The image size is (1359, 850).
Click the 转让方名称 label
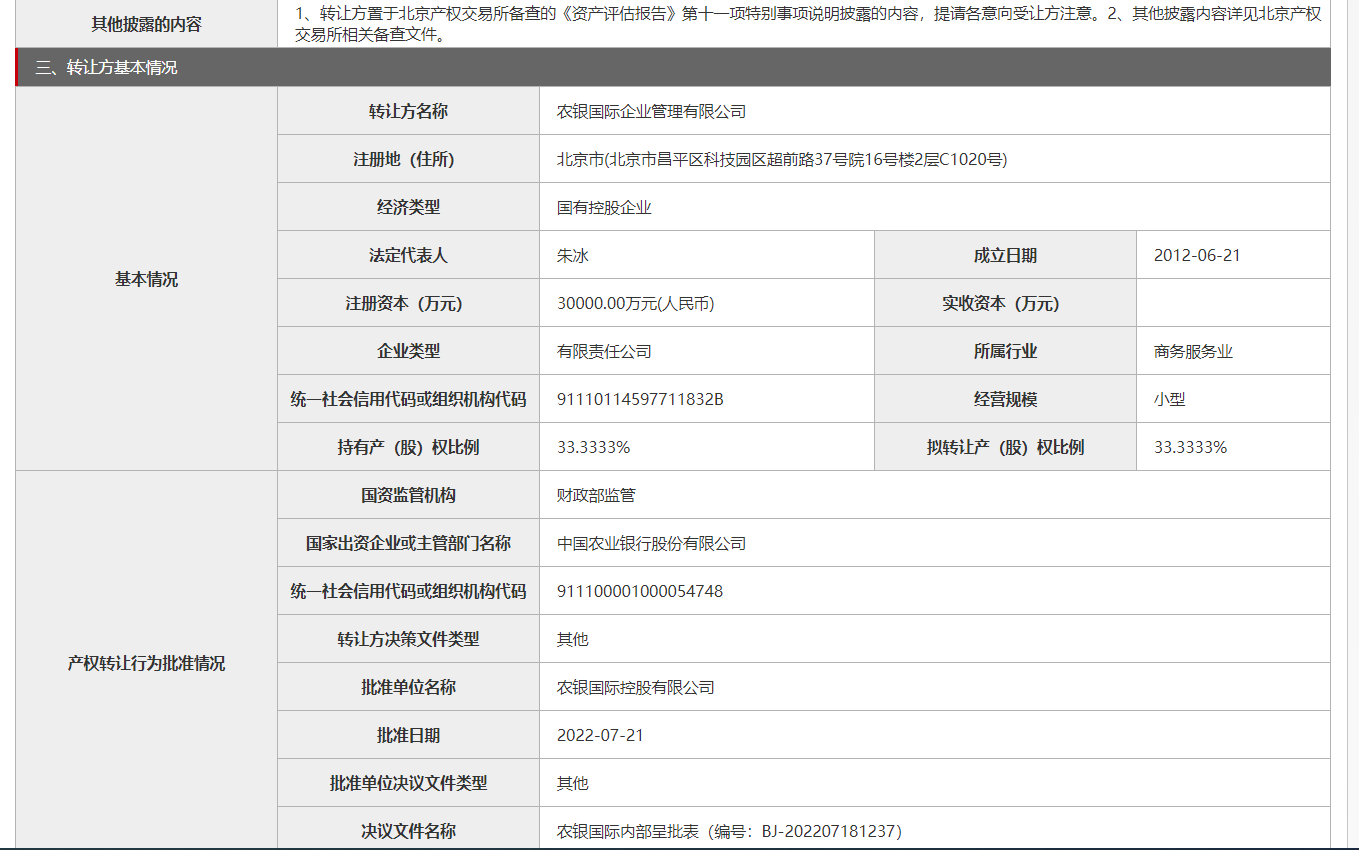point(408,111)
